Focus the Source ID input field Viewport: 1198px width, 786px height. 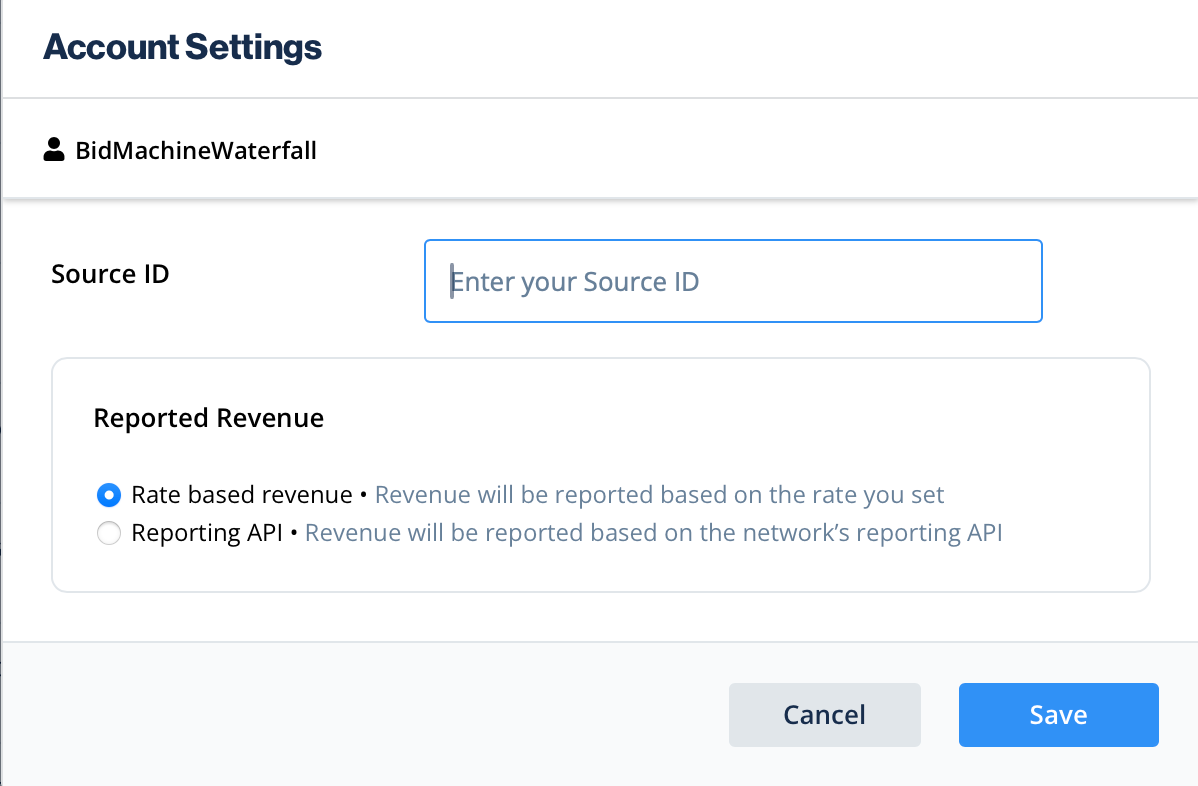[732, 281]
